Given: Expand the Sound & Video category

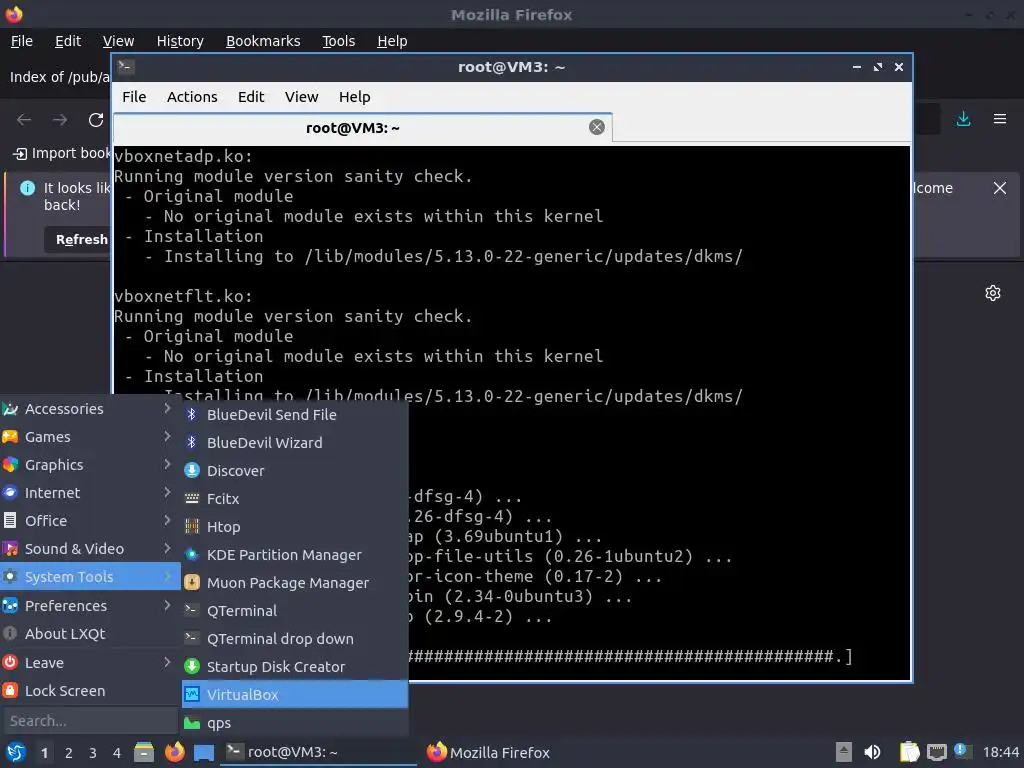Looking at the screenshot, I should tap(90, 549).
